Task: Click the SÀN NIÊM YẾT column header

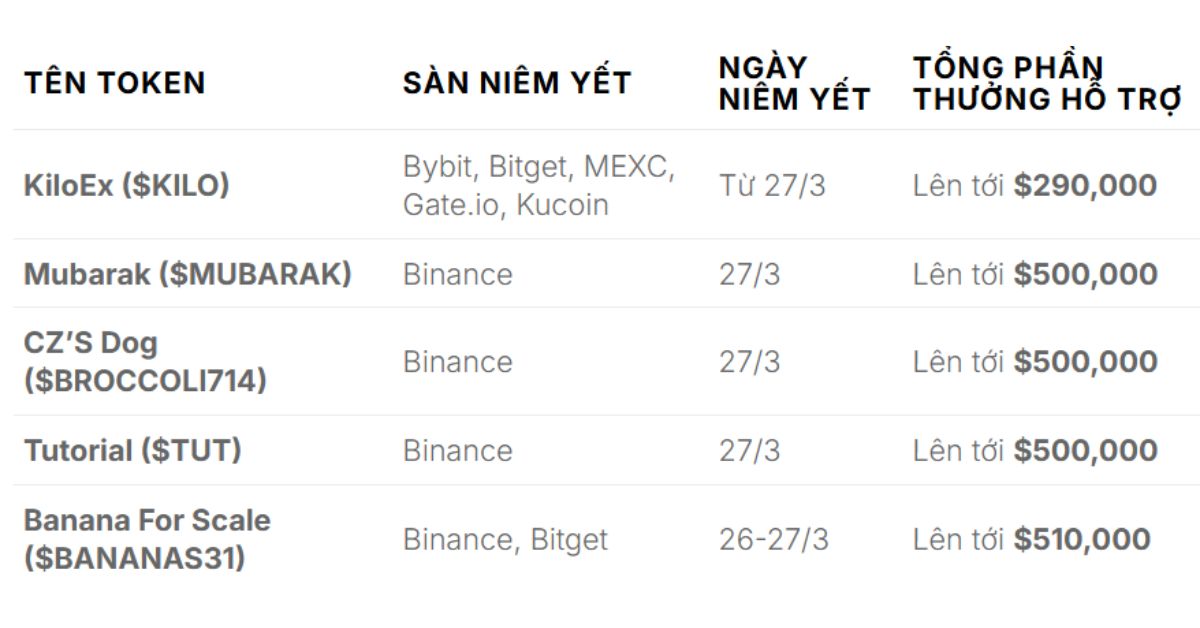Action: pos(517,82)
